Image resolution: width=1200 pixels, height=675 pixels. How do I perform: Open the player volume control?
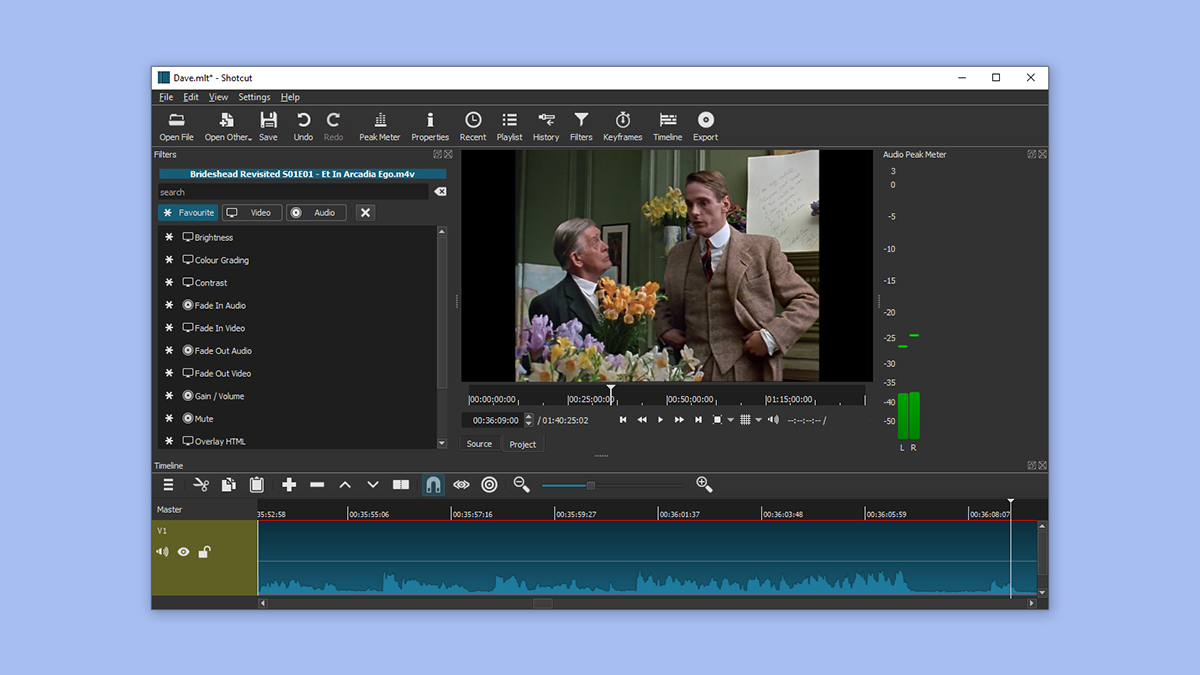point(773,420)
